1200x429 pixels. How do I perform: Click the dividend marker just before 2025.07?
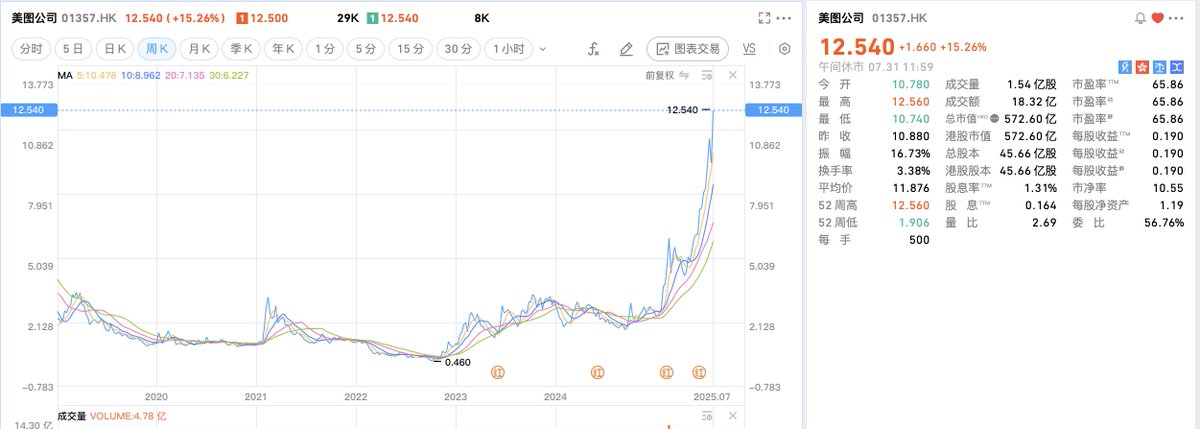pos(699,373)
